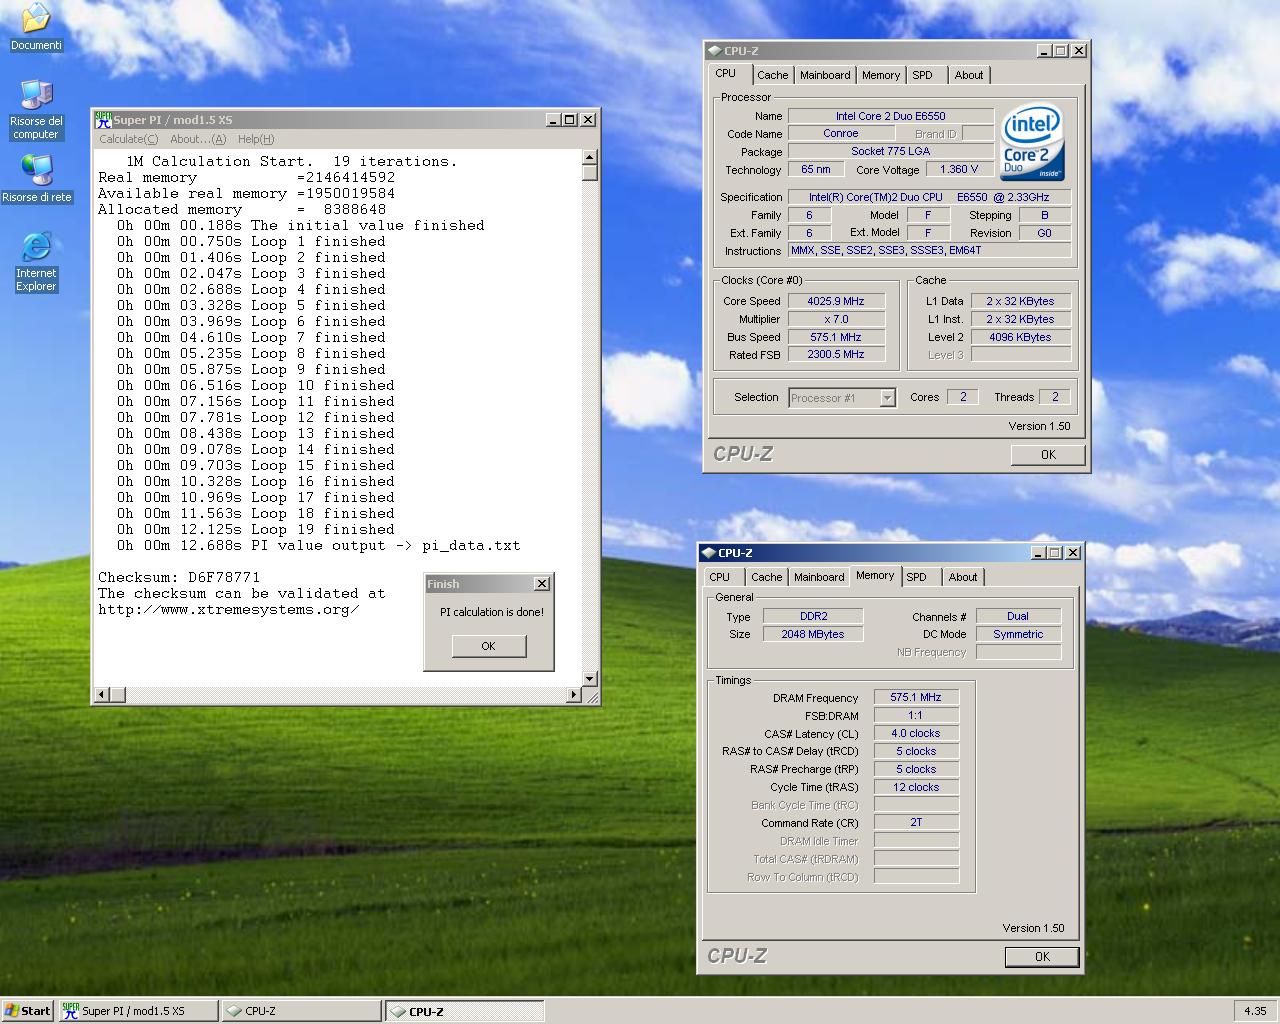The height and width of the screenshot is (1024, 1280).
Task: Select Mainboard tab in top CPU-Z
Action: tap(825, 75)
